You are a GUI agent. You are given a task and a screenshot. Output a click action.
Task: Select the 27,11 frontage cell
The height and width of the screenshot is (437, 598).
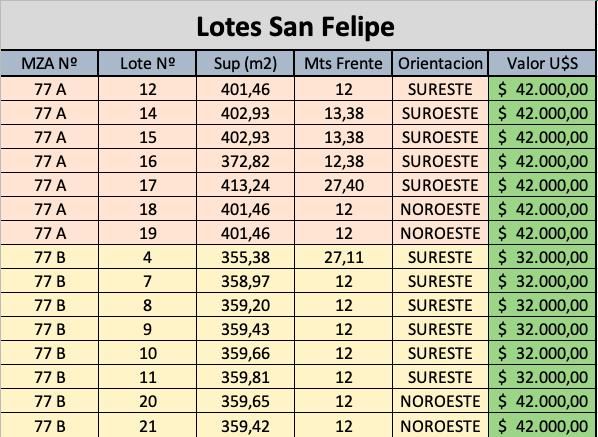click(343, 257)
